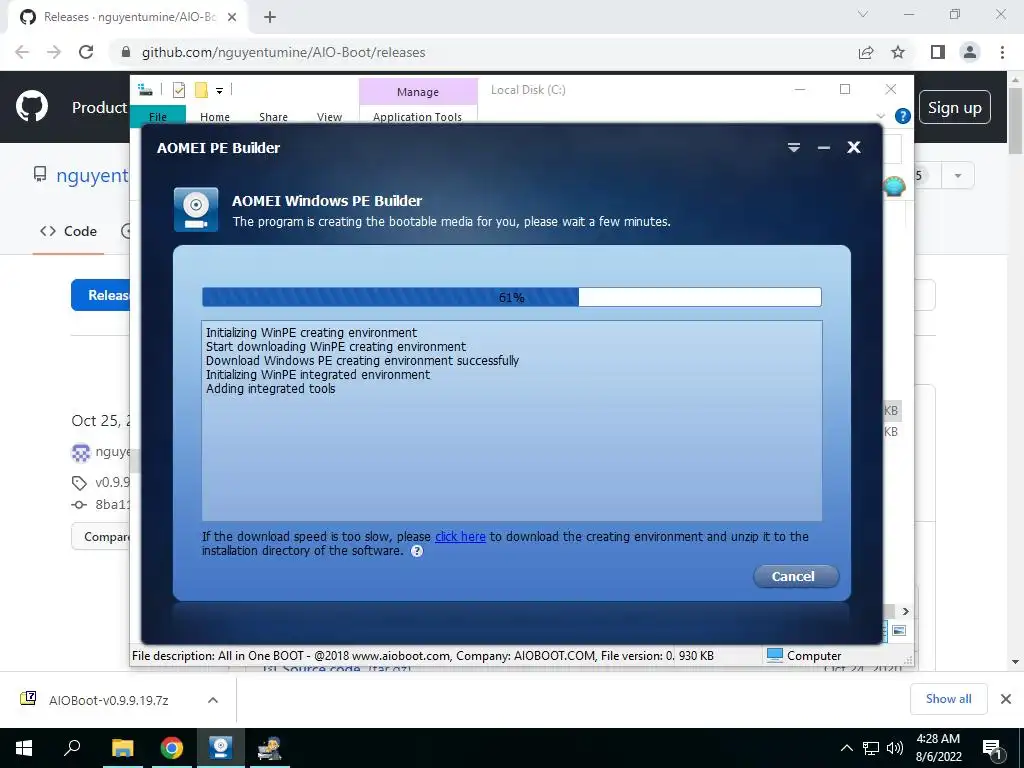Image resolution: width=1024 pixels, height=768 pixels.
Task: Click the New folder quick access icon
Action: pos(201,90)
